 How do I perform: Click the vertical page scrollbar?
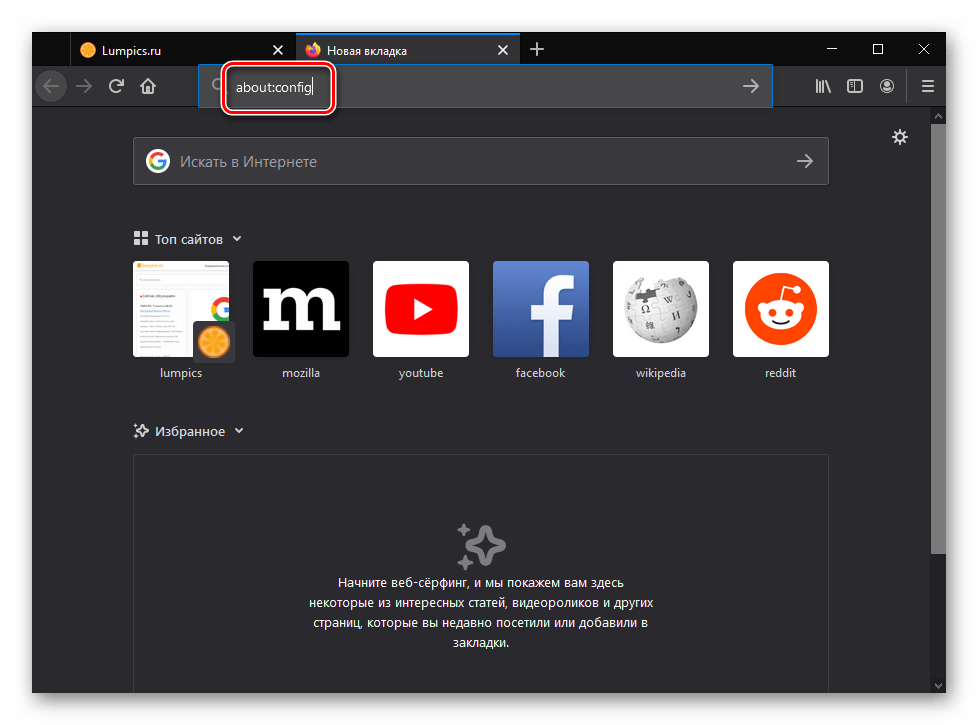click(x=937, y=340)
